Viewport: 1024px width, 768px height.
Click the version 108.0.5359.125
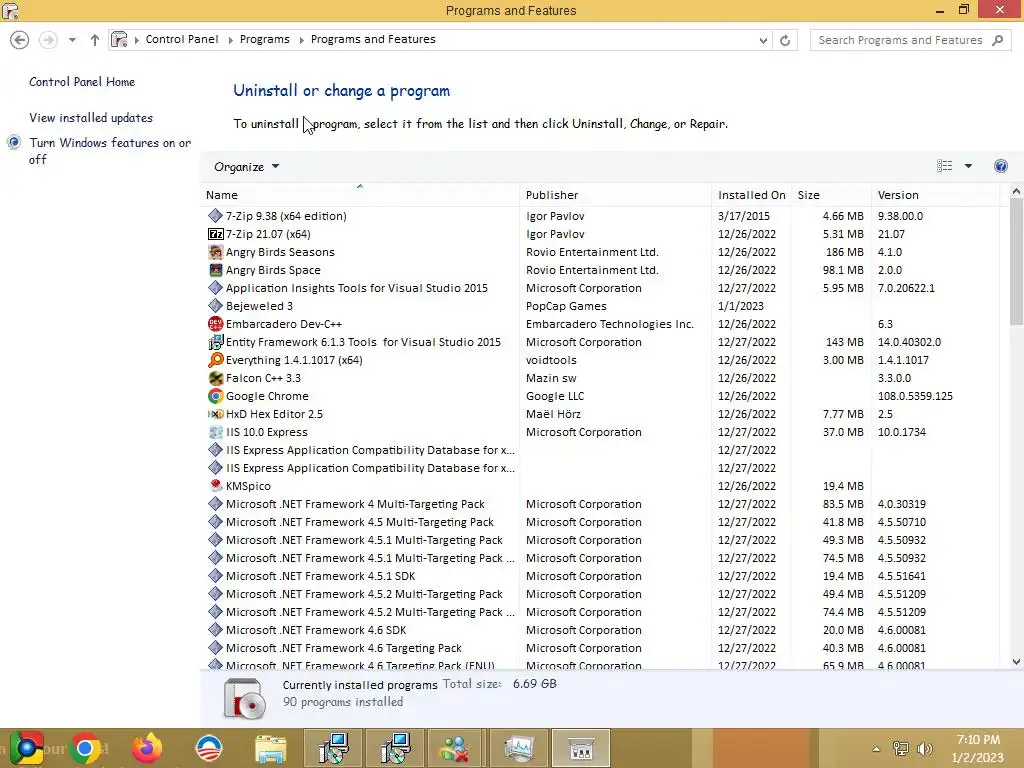[x=915, y=396]
